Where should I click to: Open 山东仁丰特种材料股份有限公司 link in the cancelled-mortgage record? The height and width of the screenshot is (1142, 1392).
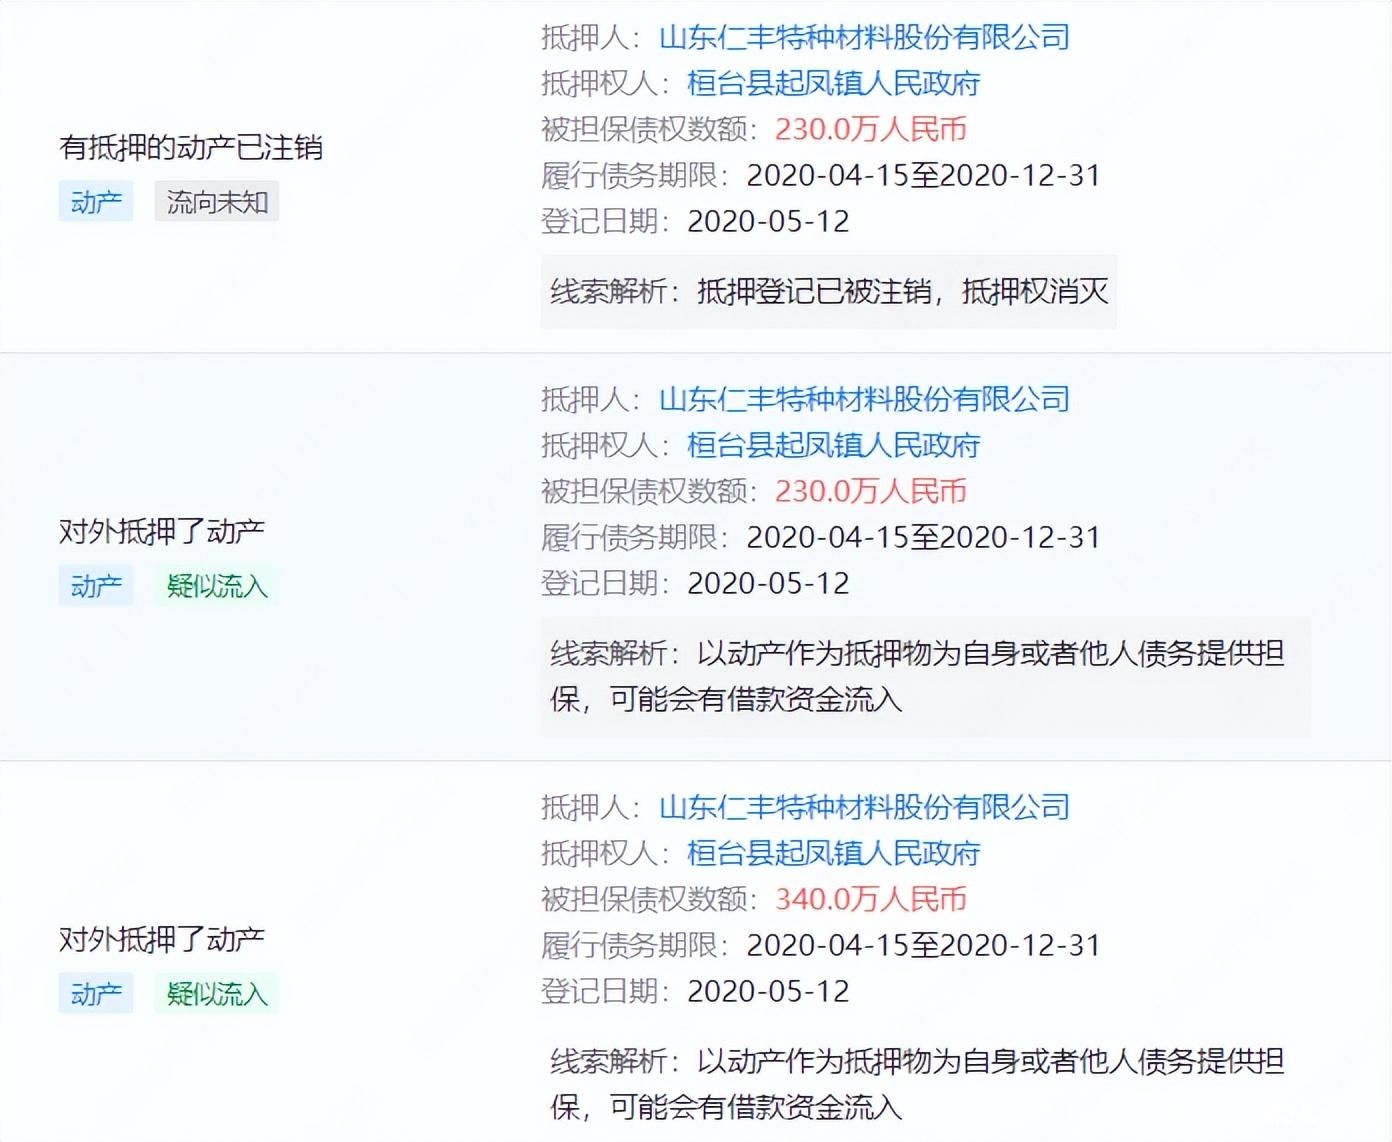(865, 38)
